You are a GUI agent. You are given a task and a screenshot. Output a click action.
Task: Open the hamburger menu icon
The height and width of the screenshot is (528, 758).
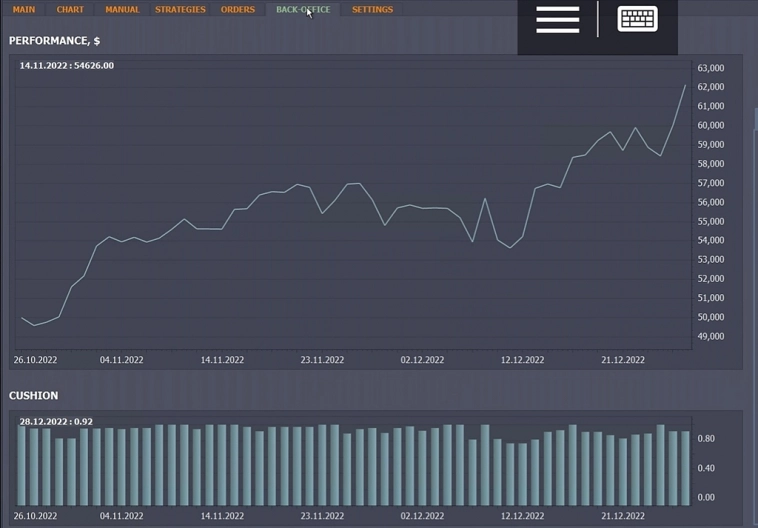pos(557,20)
